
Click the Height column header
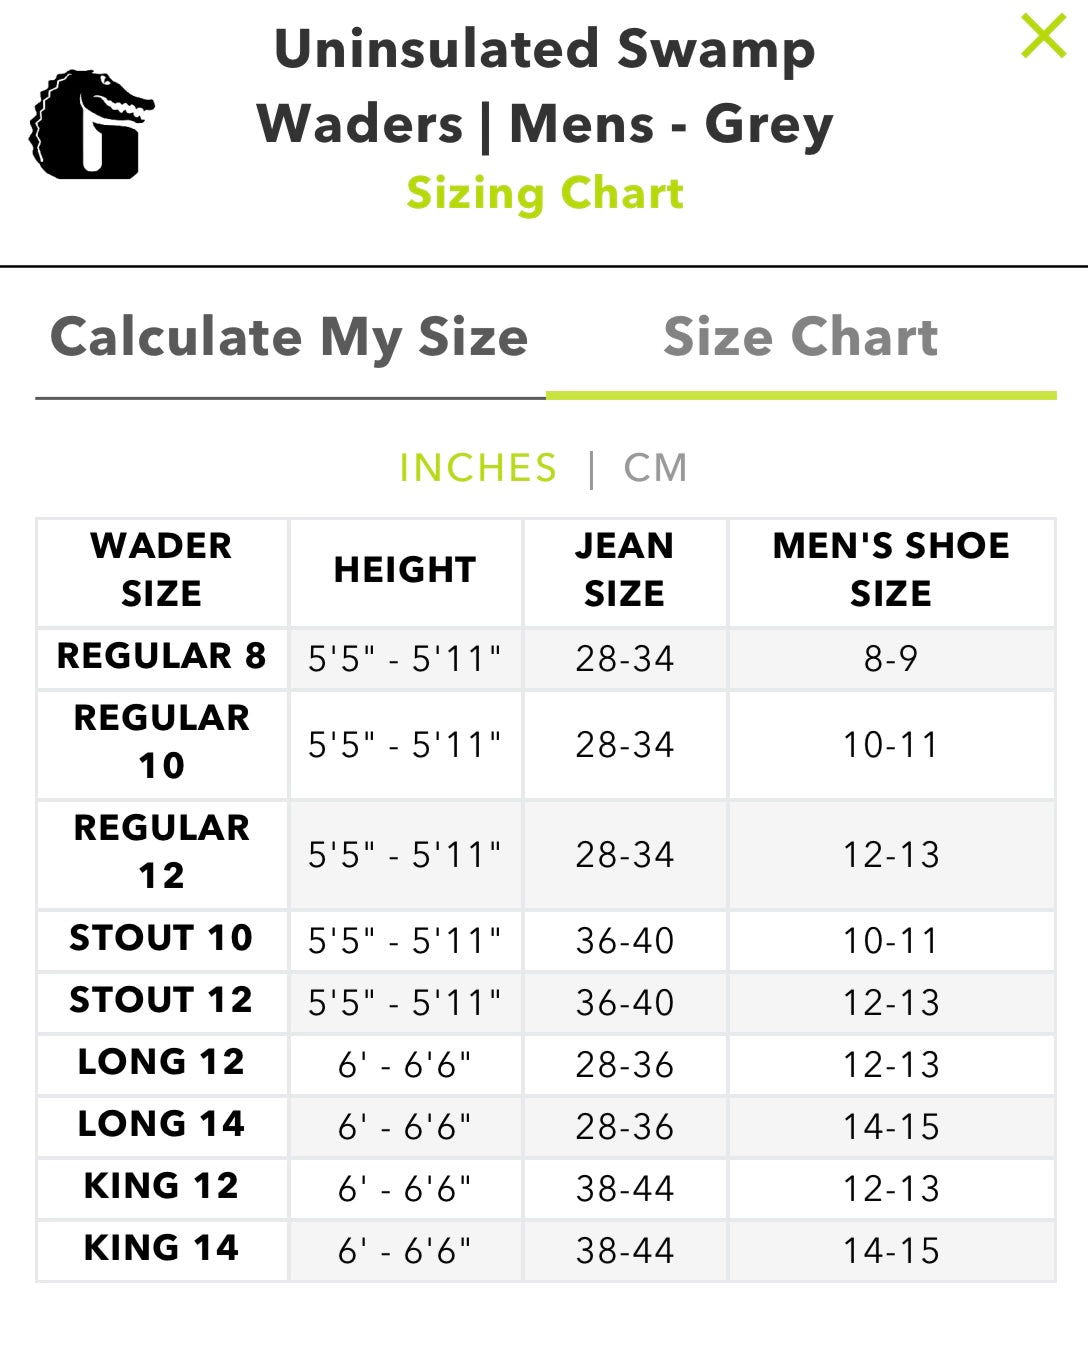click(405, 570)
